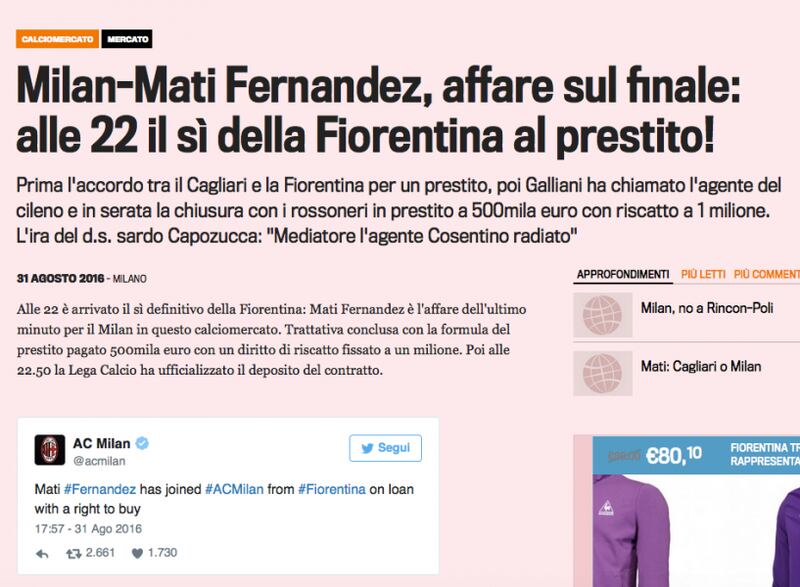Open the #ACMilan hashtag link

(x=234, y=489)
